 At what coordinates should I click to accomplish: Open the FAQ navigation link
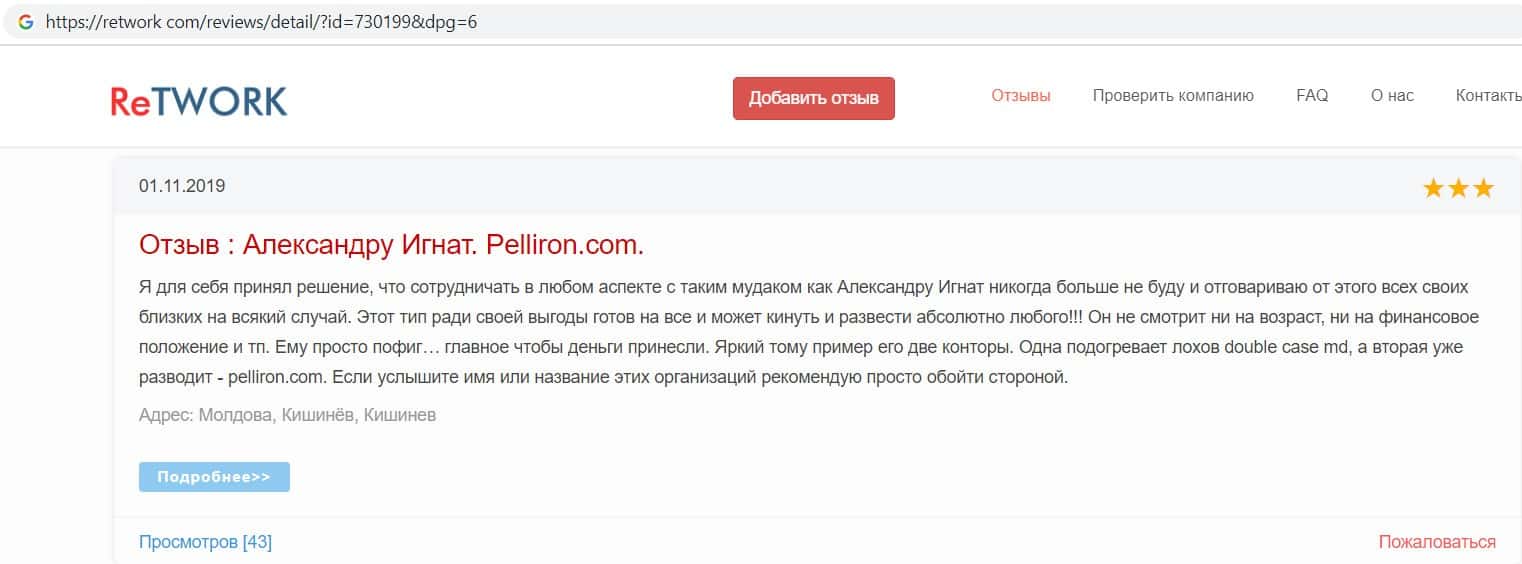[1311, 96]
